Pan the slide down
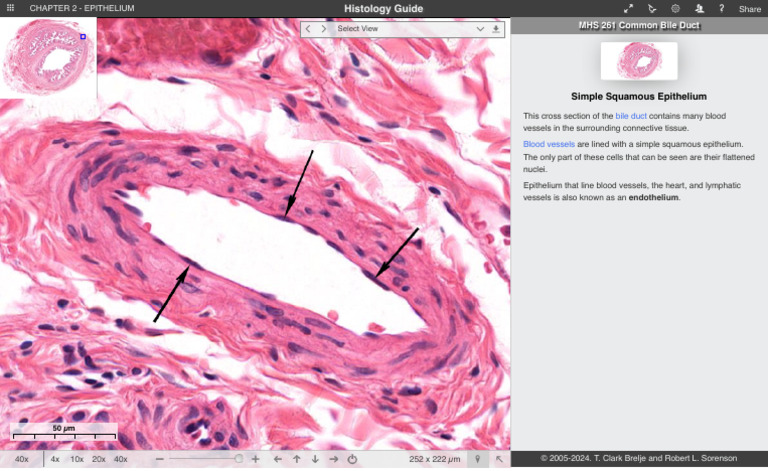 (x=315, y=459)
